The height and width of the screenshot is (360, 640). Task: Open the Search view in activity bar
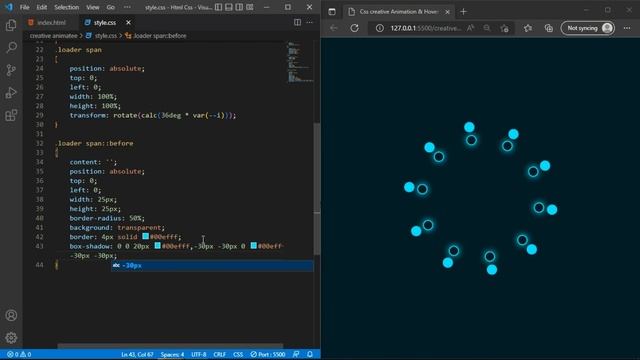tap(11, 47)
